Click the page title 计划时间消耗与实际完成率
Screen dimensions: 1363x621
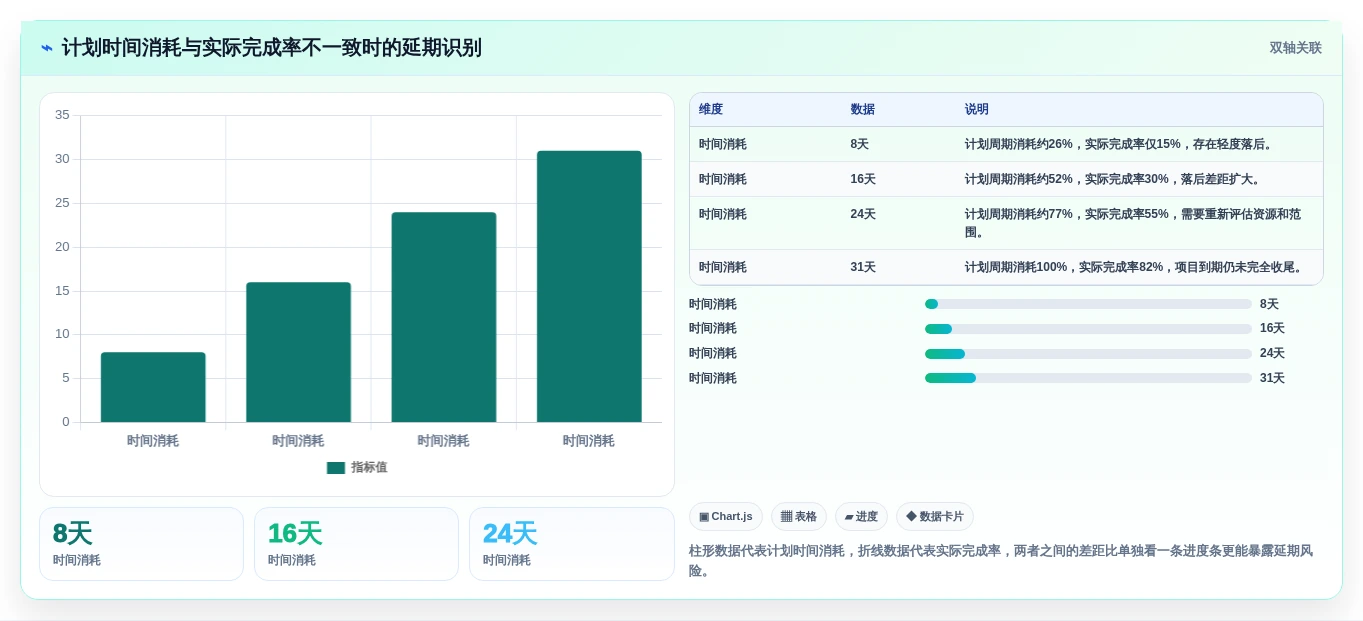pyautogui.click(x=271, y=48)
